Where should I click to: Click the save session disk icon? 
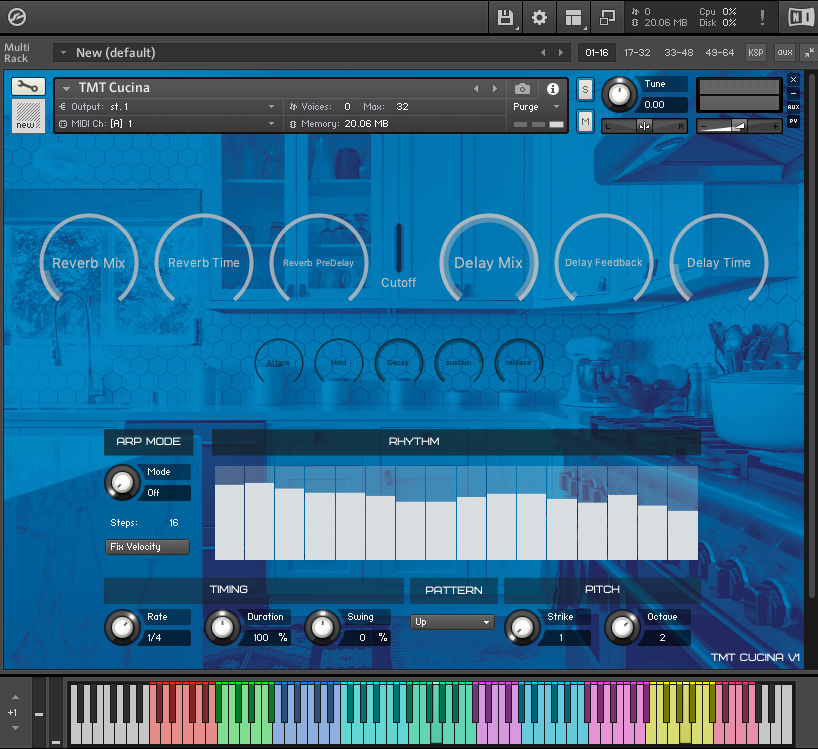(x=505, y=17)
